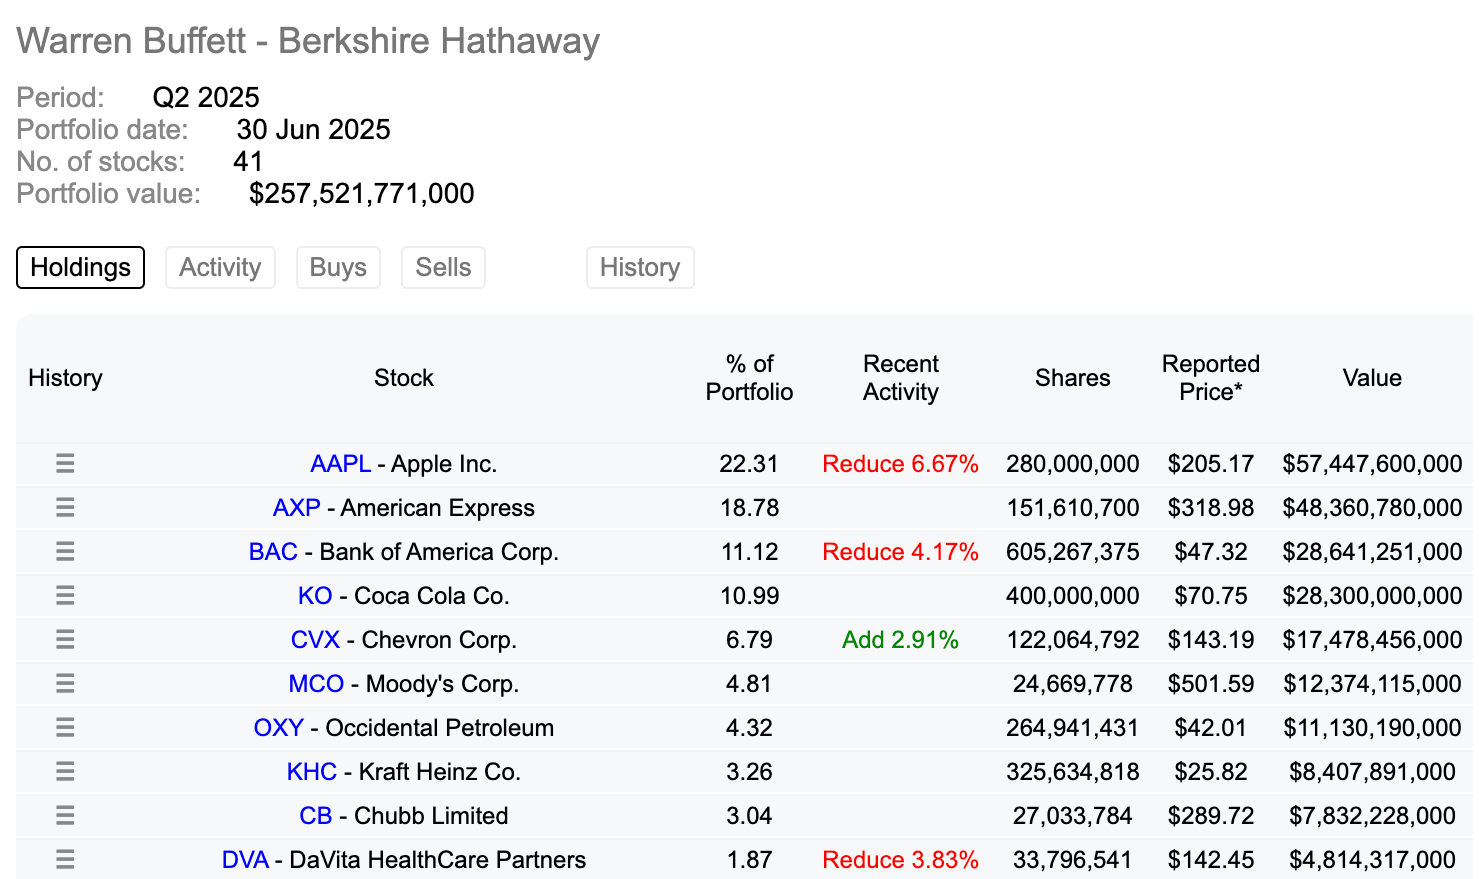Visit the CVX ticker link
Image resolution: width=1479 pixels, height=879 pixels.
[315, 640]
